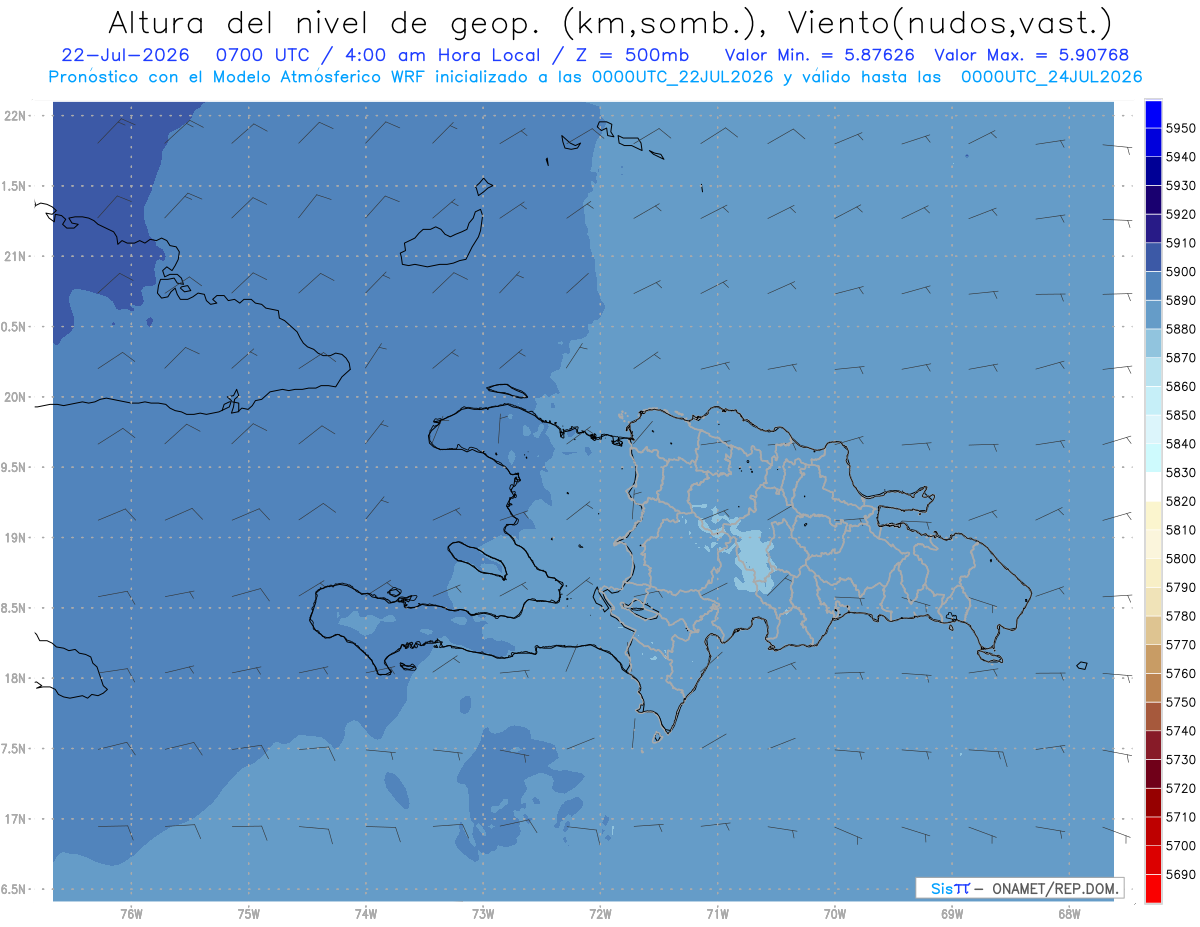The width and height of the screenshot is (1200, 927).
Task: Click the 73W longitude axis label
Action: [x=483, y=913]
